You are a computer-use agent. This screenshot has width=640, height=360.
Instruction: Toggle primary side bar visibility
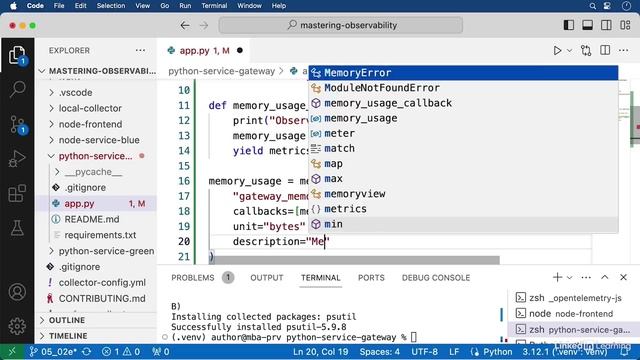pyautogui.click(x=569, y=25)
